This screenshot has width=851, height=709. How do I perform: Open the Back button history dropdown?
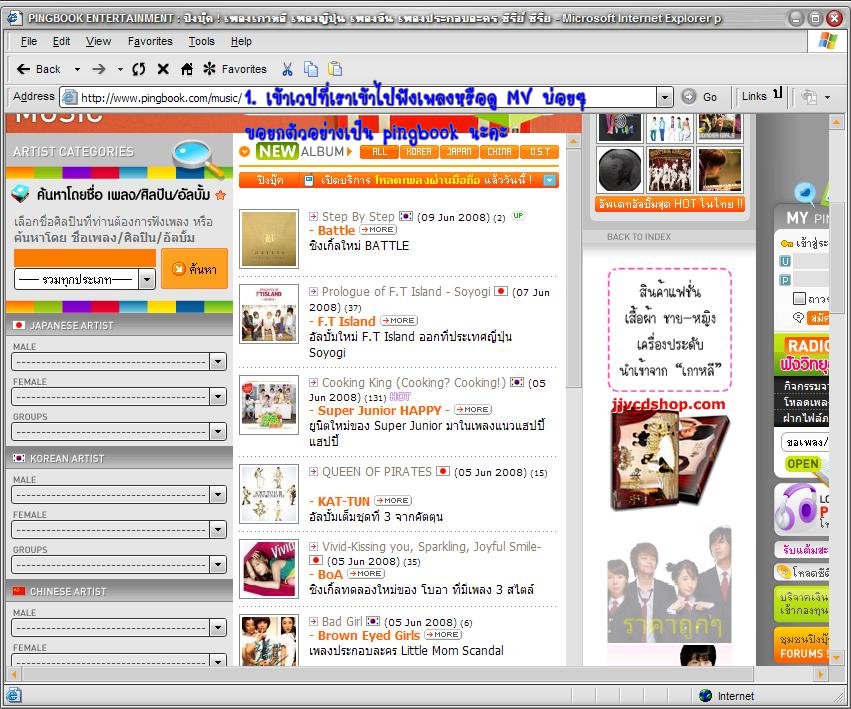pyautogui.click(x=77, y=69)
